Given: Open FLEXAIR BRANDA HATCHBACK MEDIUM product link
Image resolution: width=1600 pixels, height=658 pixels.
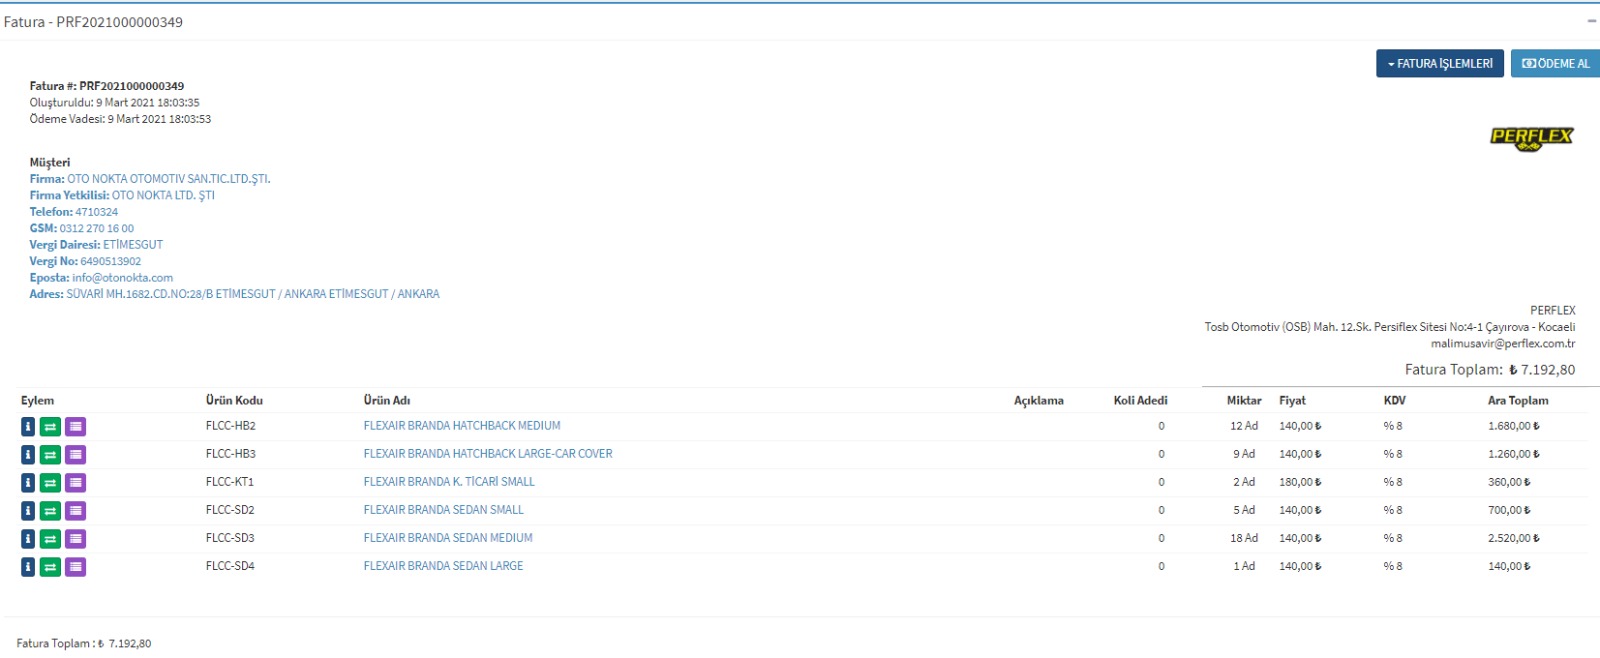Looking at the screenshot, I should 462,426.
